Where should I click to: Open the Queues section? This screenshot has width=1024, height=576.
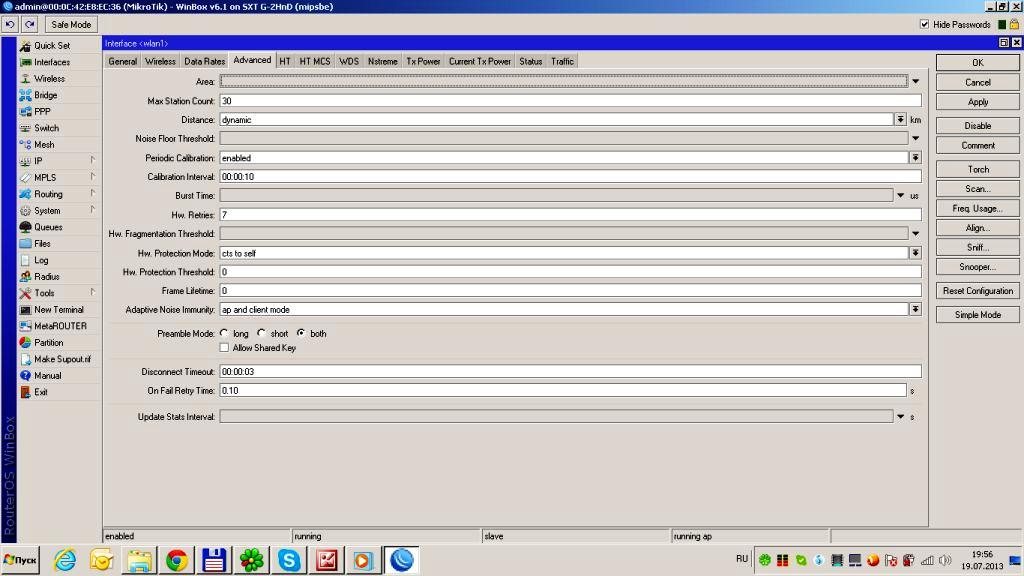(48, 227)
